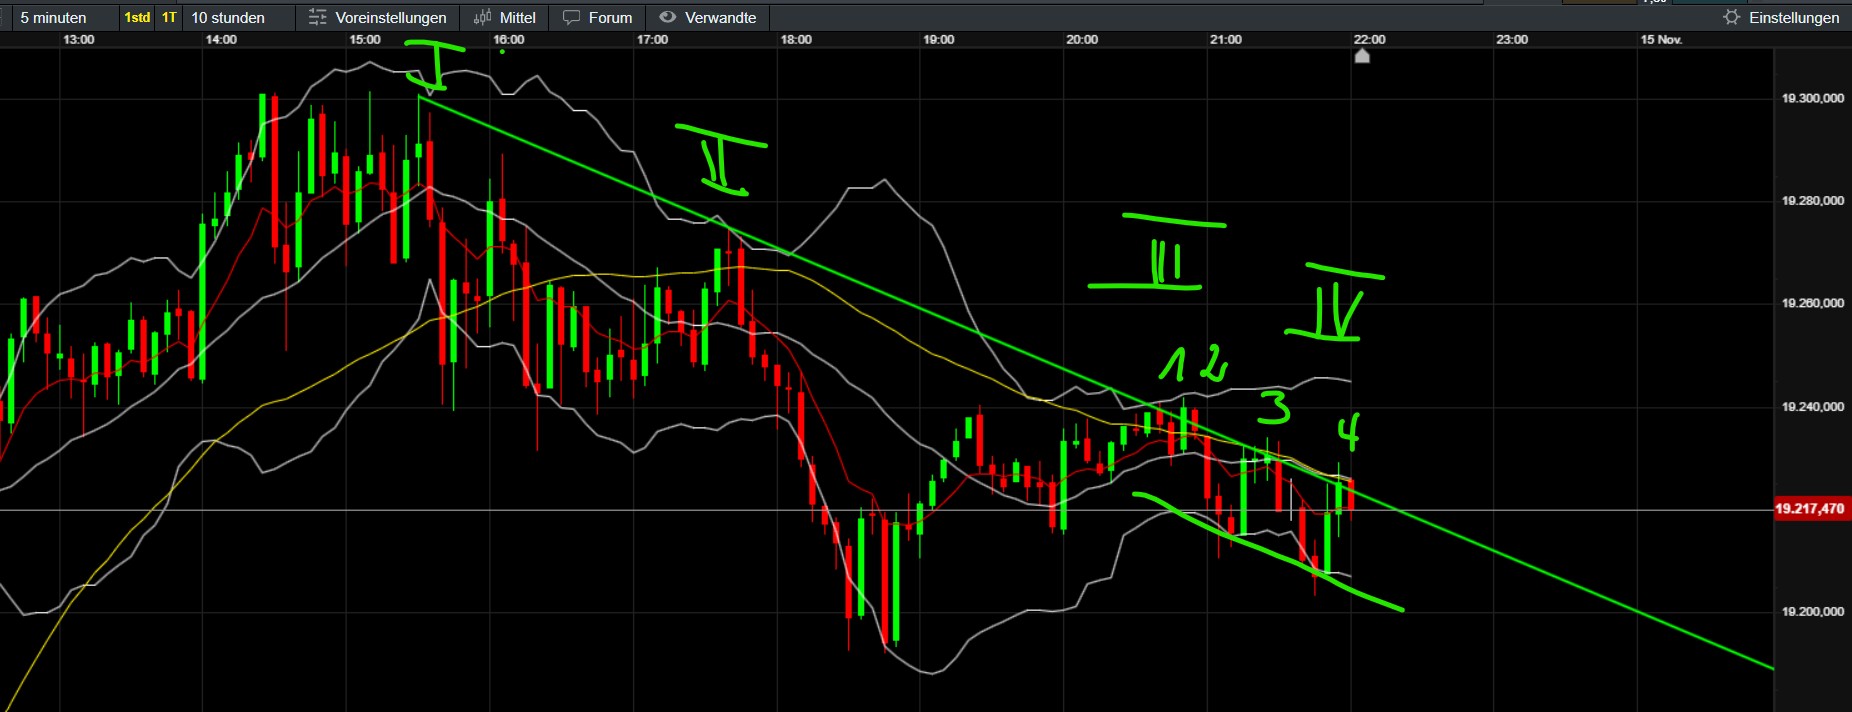
Task: Click the 19:00 time axis label
Action: tap(939, 40)
